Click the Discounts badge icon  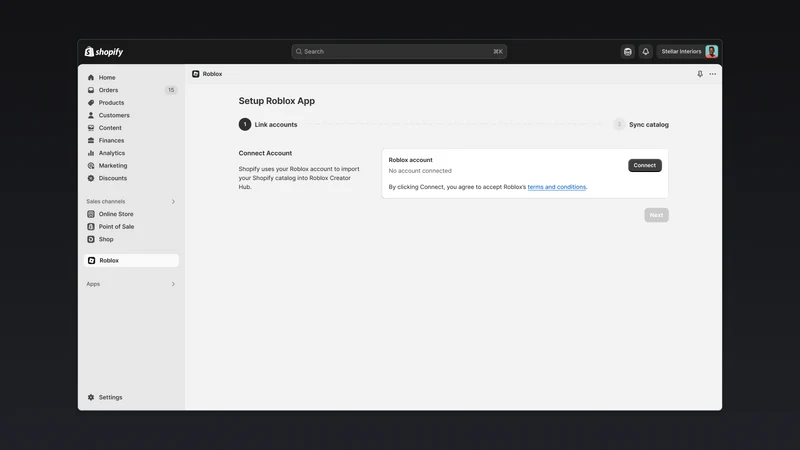91,179
